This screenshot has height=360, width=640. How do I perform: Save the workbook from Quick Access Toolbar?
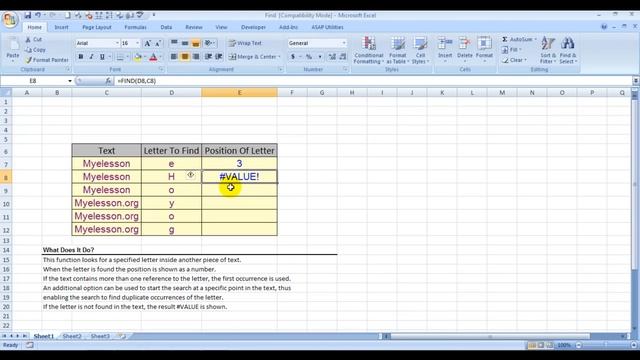27,15
